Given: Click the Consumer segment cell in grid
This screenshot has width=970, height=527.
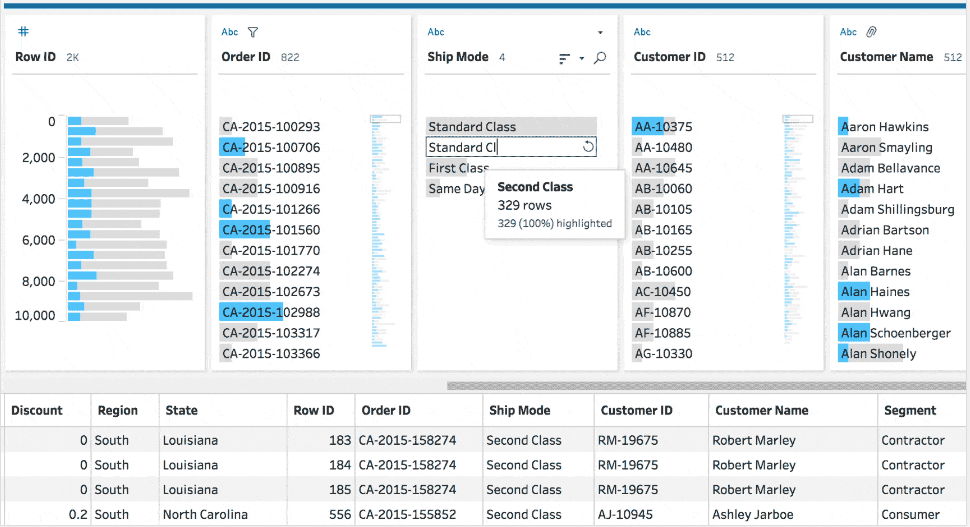Looking at the screenshot, I should 923,514.
